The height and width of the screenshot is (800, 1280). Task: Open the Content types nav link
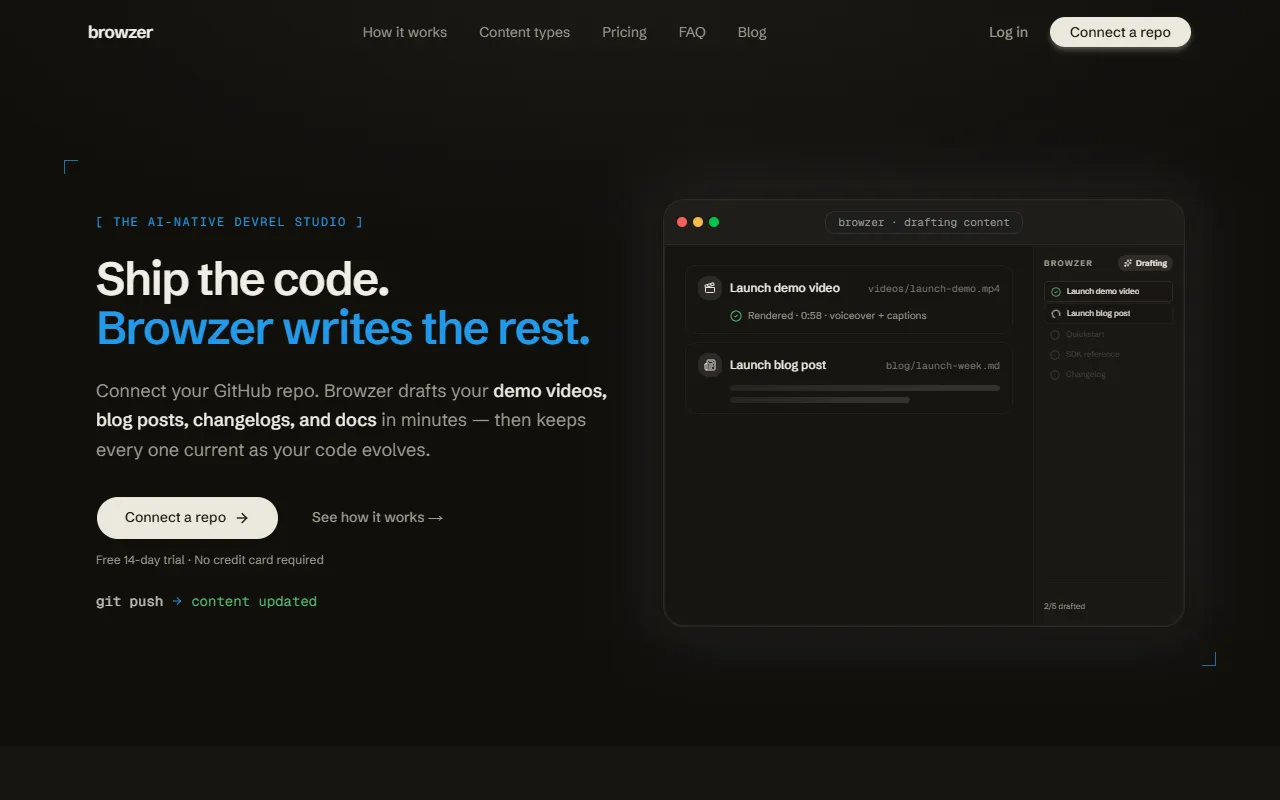coord(524,32)
